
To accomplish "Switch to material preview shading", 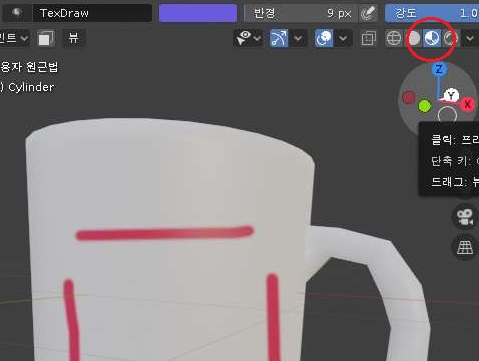I will coord(432,38).
